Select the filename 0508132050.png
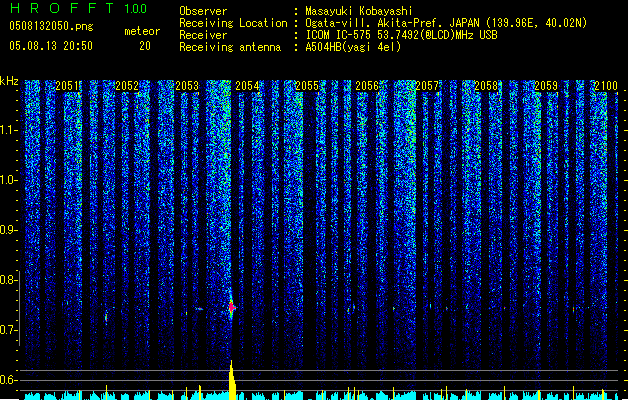 (51, 26)
